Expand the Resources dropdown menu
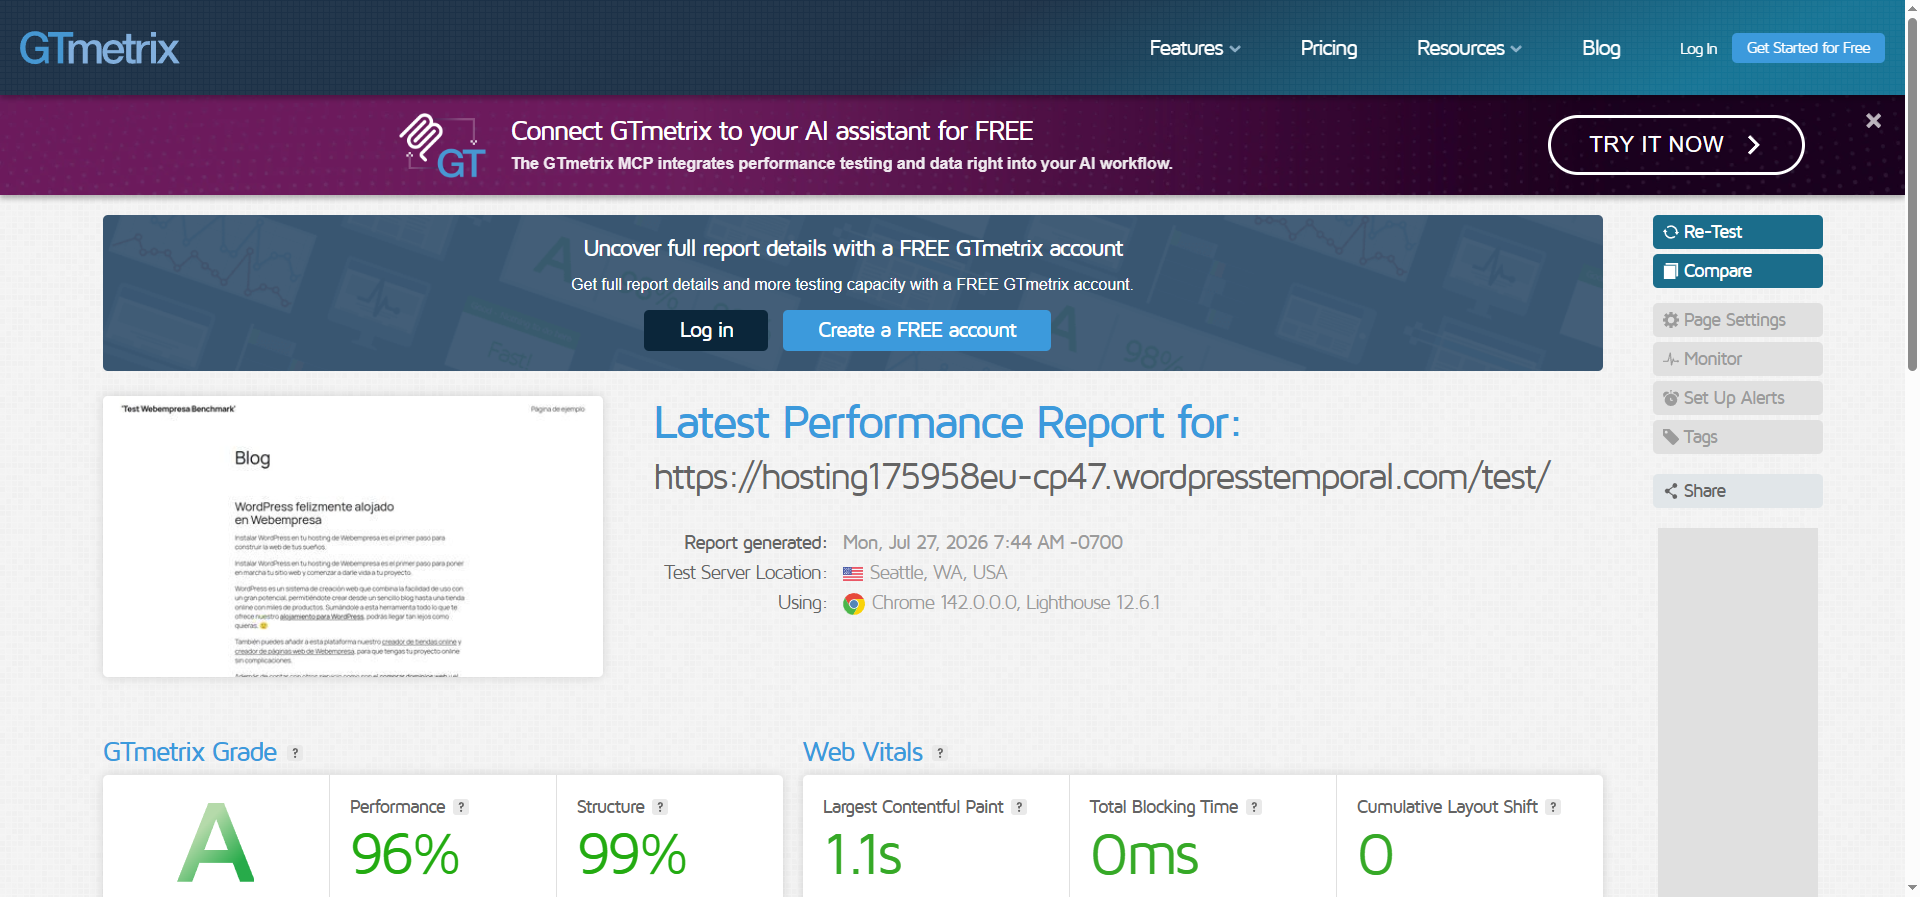The height and width of the screenshot is (897, 1920). [x=1469, y=48]
